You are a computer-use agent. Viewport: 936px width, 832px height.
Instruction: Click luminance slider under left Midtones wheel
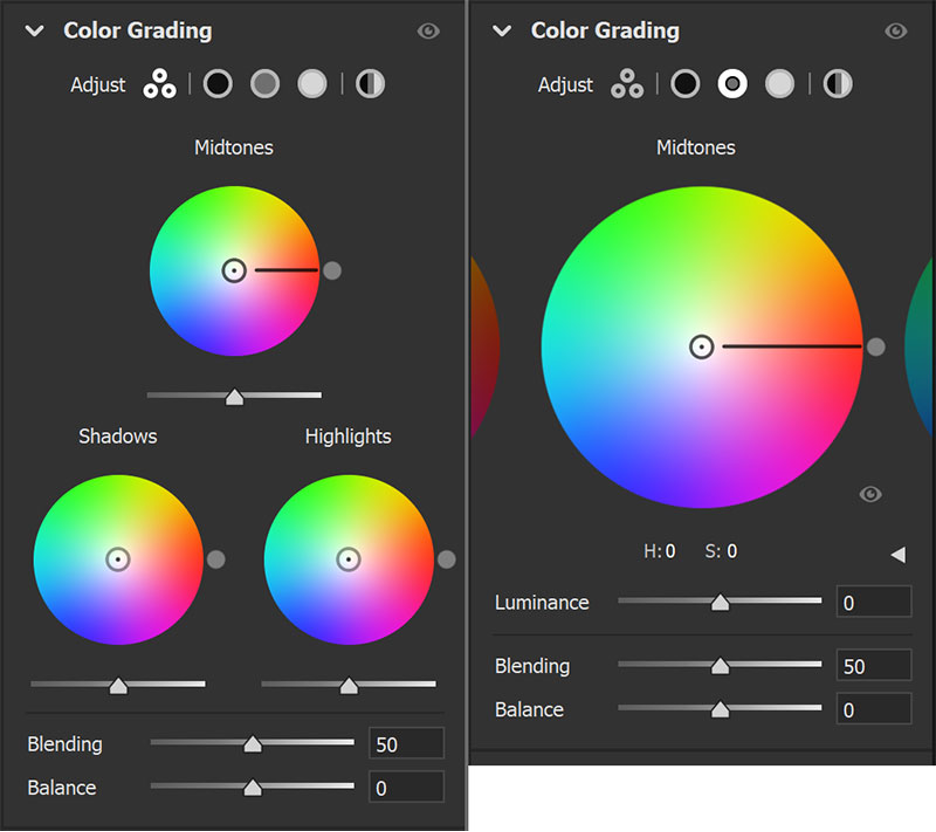click(x=235, y=396)
